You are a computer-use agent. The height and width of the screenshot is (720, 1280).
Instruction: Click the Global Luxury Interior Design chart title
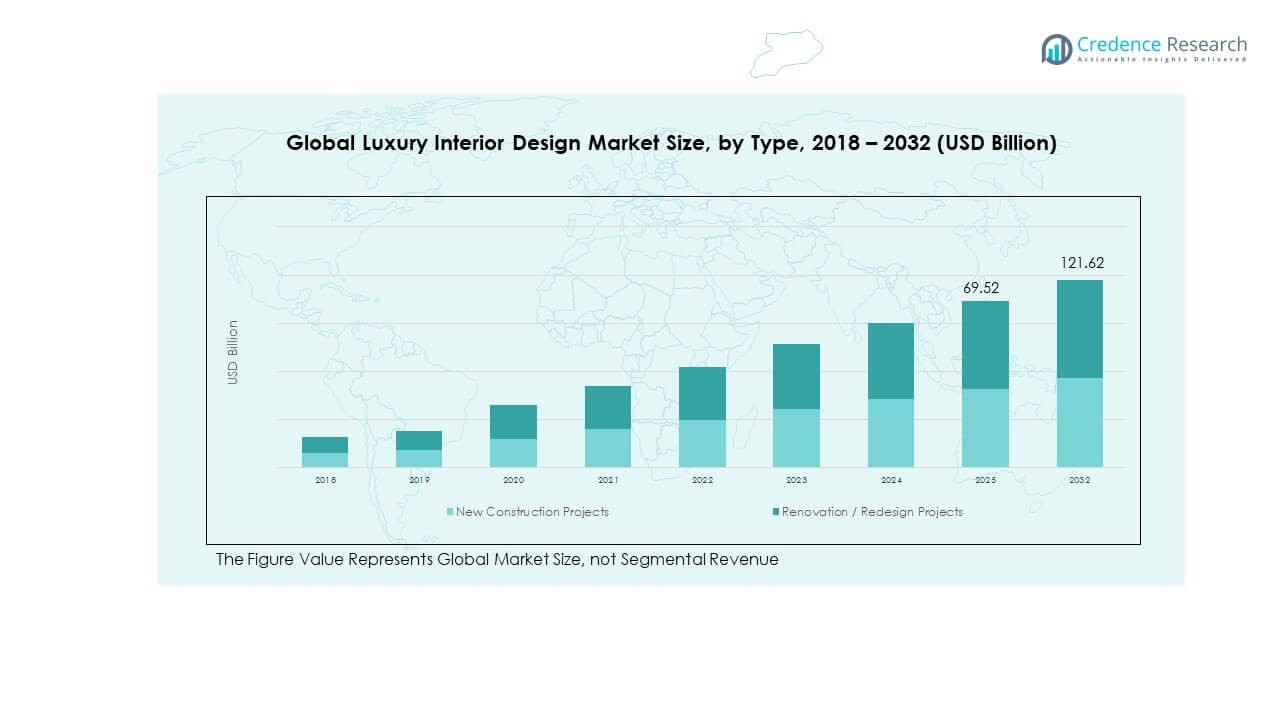pos(671,143)
